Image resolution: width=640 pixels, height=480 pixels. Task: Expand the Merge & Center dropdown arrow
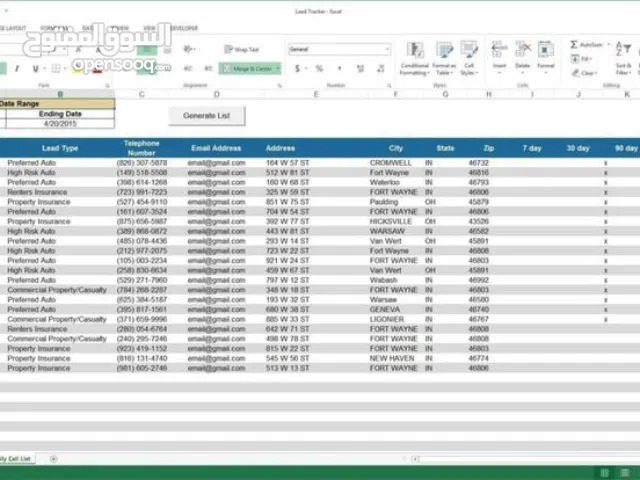[x=277, y=69]
